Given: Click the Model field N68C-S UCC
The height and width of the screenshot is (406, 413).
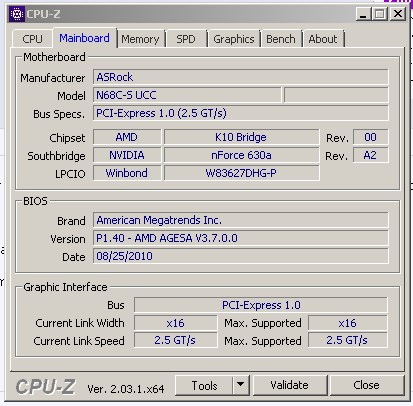Looking at the screenshot, I should (x=187, y=95).
